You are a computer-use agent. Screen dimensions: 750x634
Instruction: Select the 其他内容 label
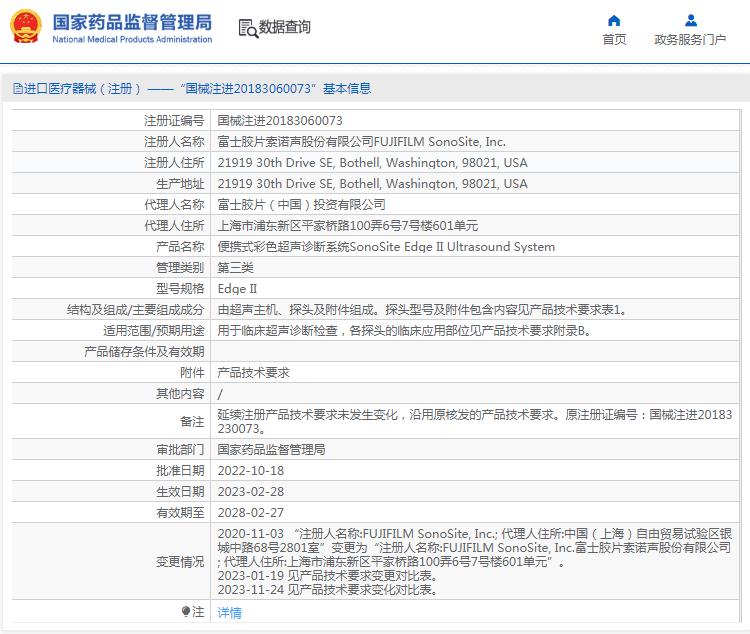coord(180,394)
